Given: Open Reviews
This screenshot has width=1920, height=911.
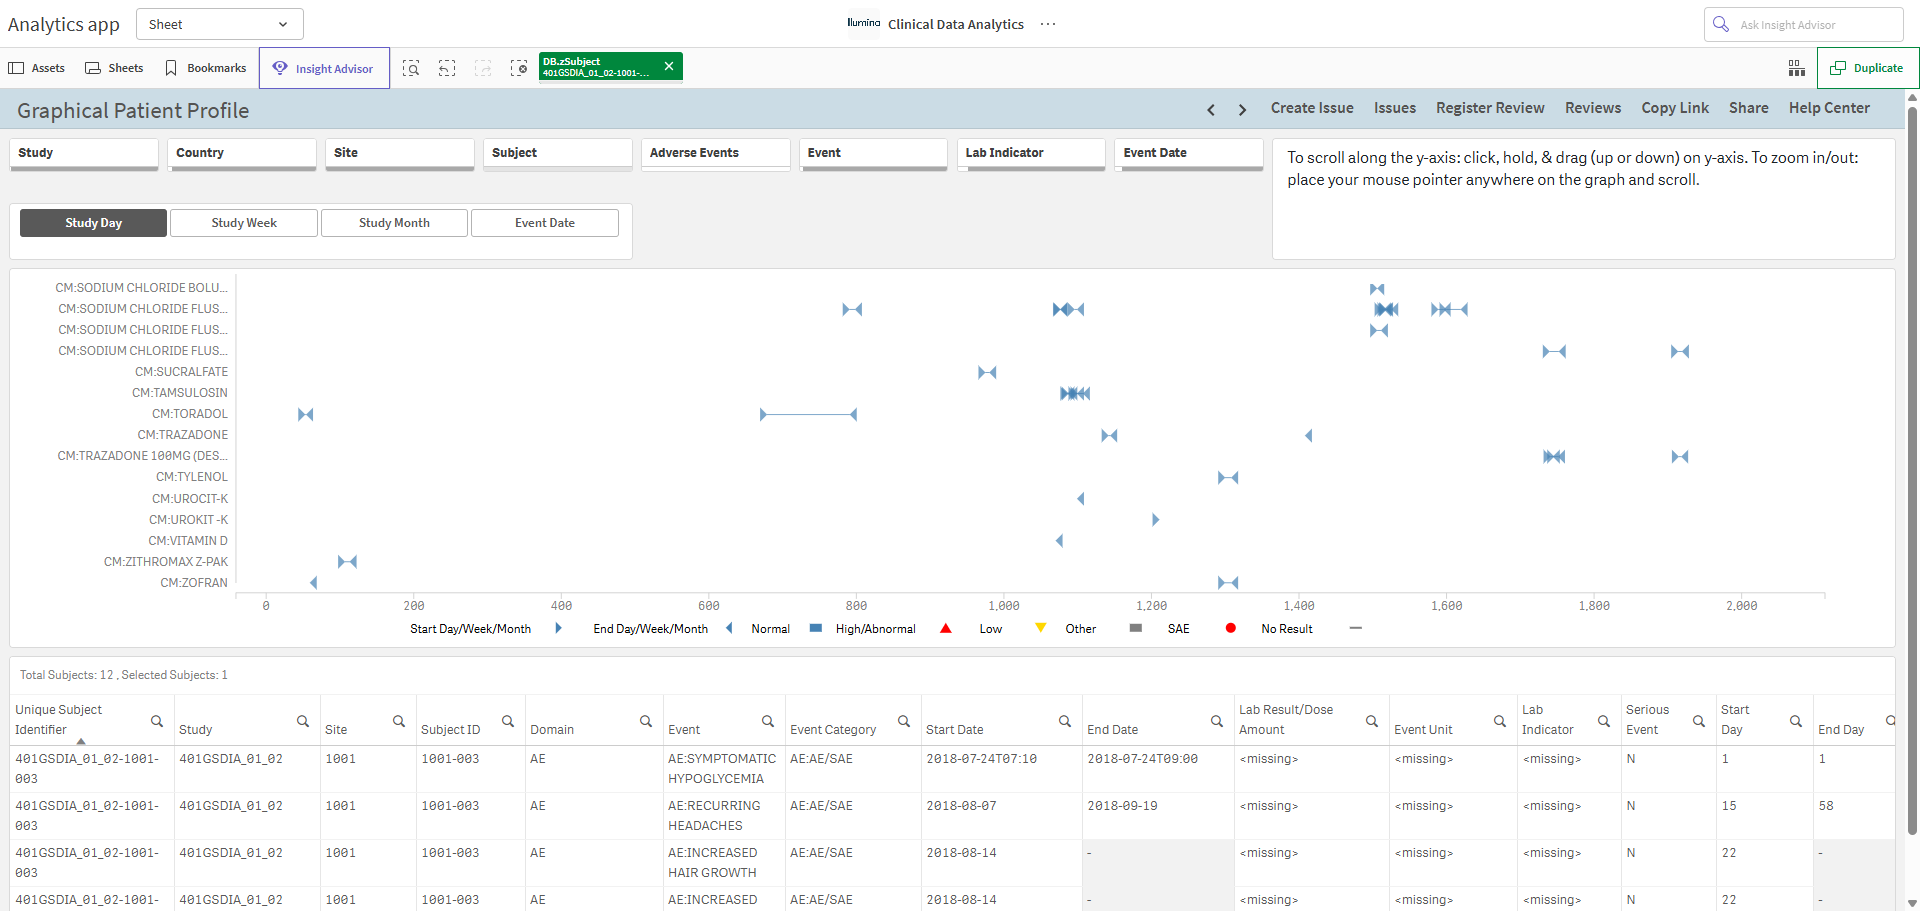Looking at the screenshot, I should (x=1593, y=108).
